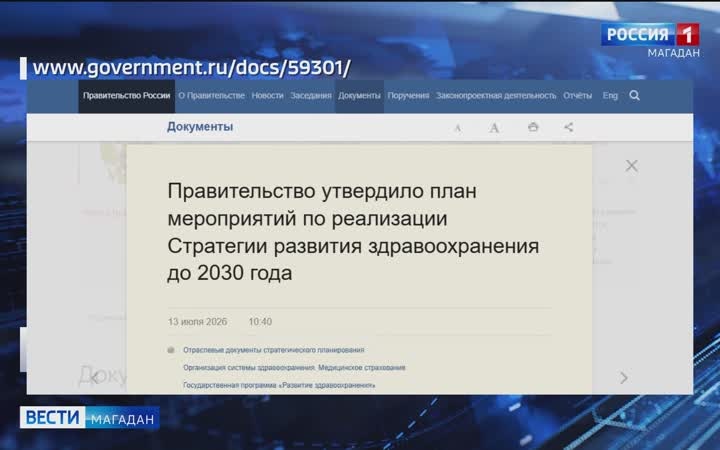This screenshot has height=450, width=720.
Task: Click the Документы page heading link
Action: [x=200, y=127]
